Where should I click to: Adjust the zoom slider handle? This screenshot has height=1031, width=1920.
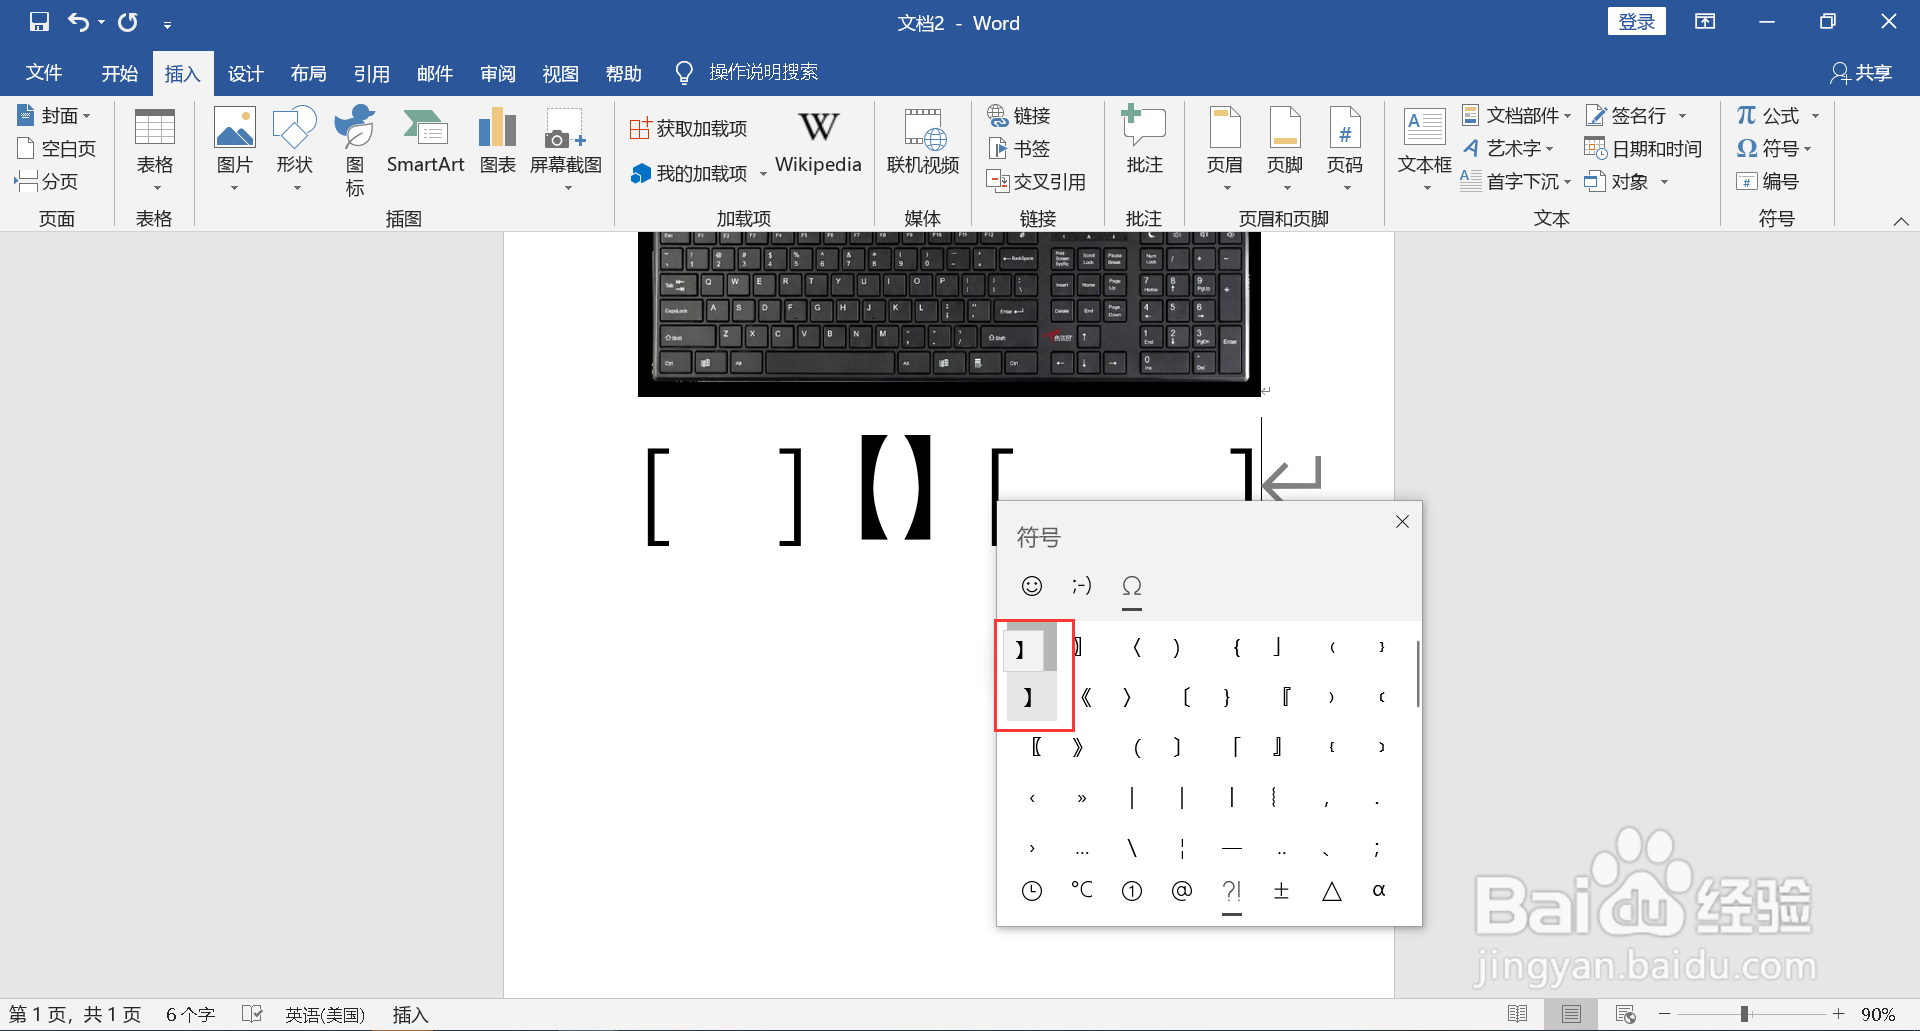pyautogui.click(x=1744, y=1014)
